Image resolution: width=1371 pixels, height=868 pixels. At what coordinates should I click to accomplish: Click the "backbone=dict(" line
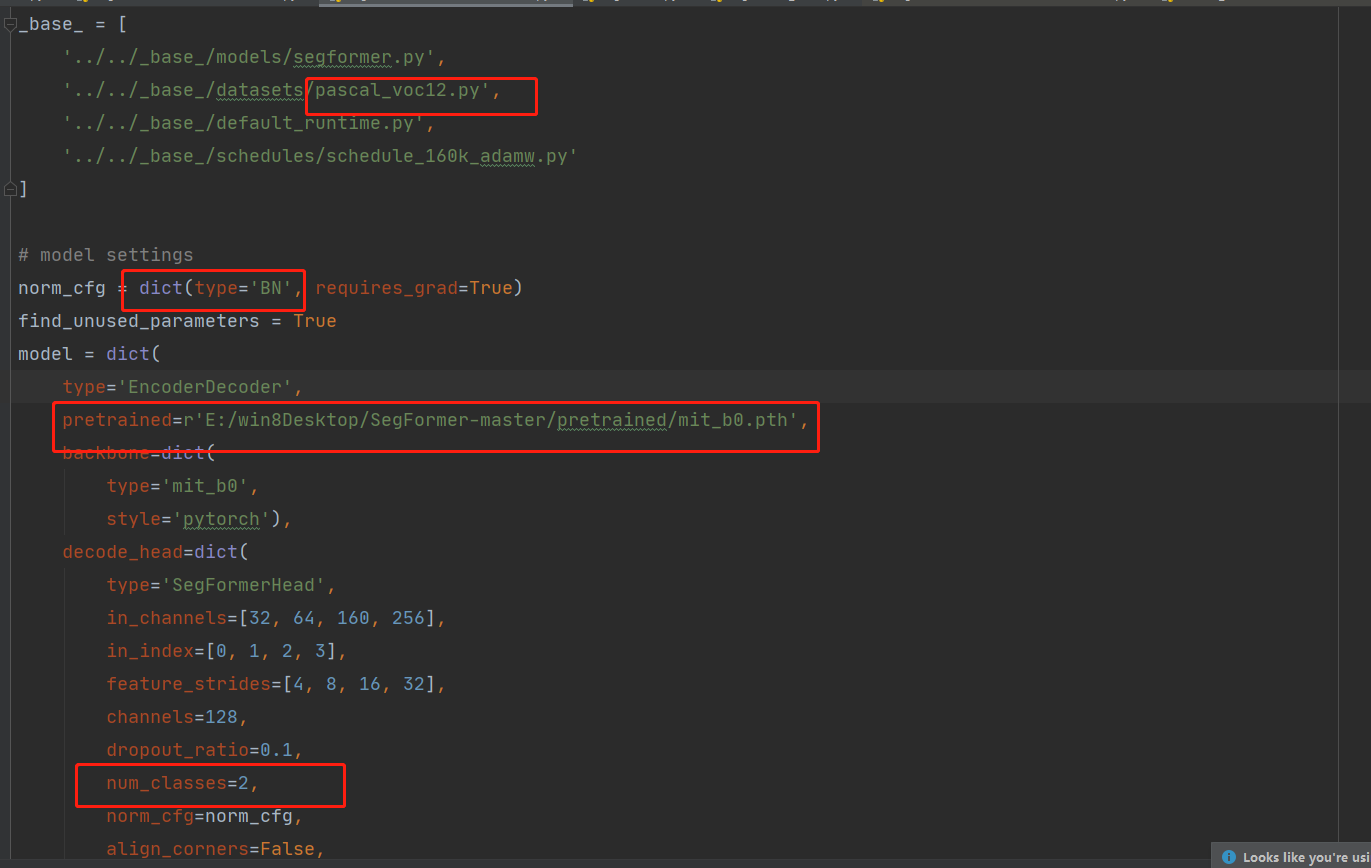click(138, 453)
